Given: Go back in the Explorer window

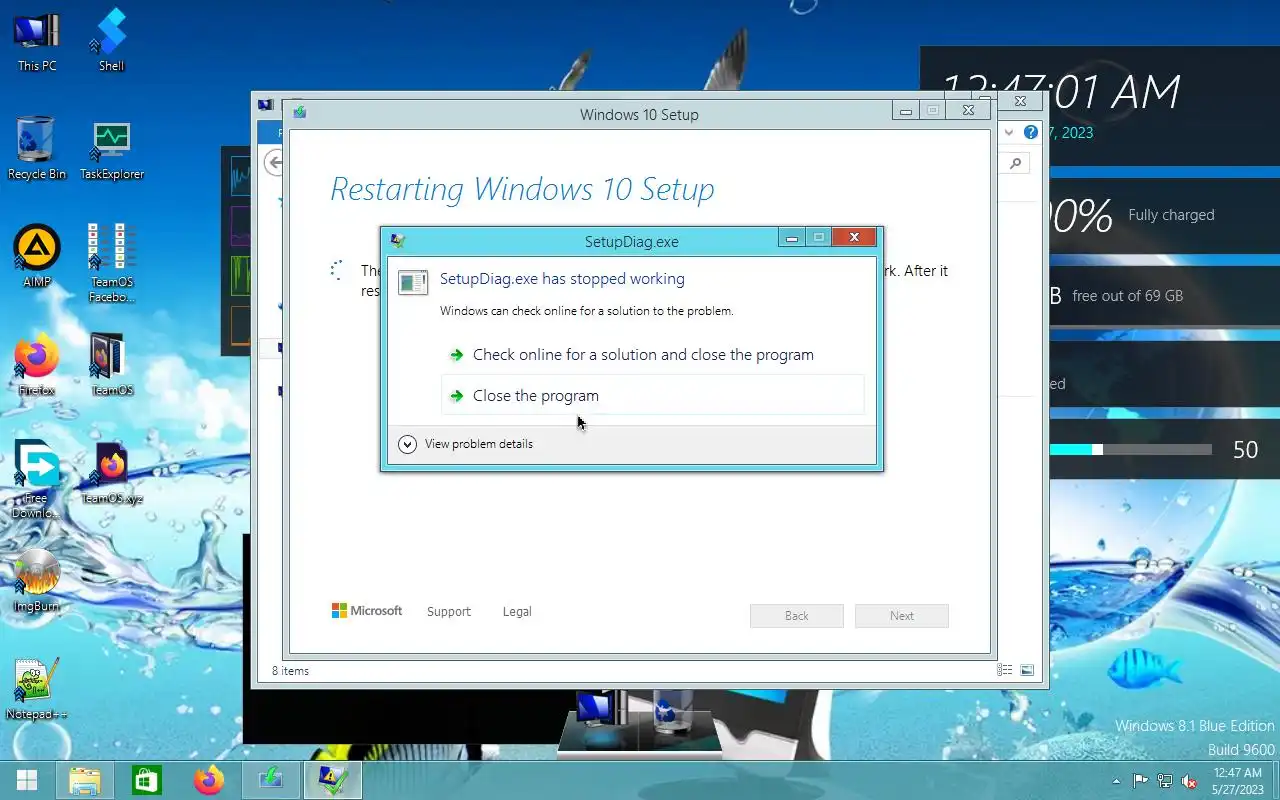Looking at the screenshot, I should [273, 163].
